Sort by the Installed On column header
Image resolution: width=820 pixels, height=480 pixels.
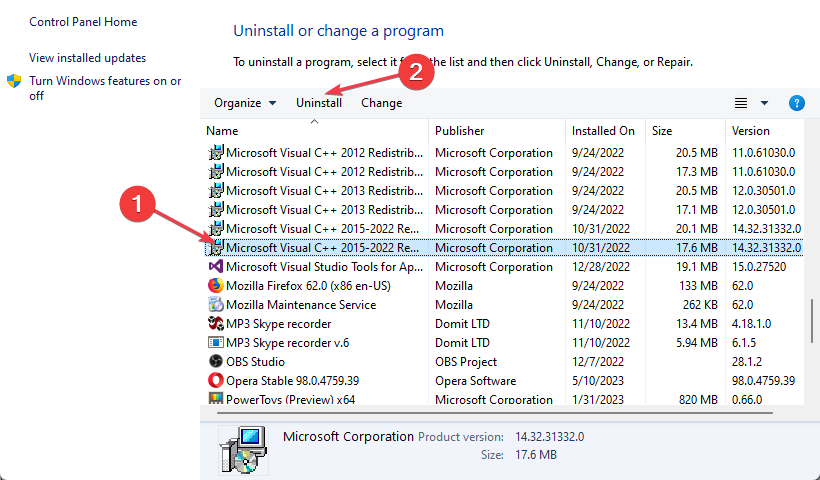point(605,131)
